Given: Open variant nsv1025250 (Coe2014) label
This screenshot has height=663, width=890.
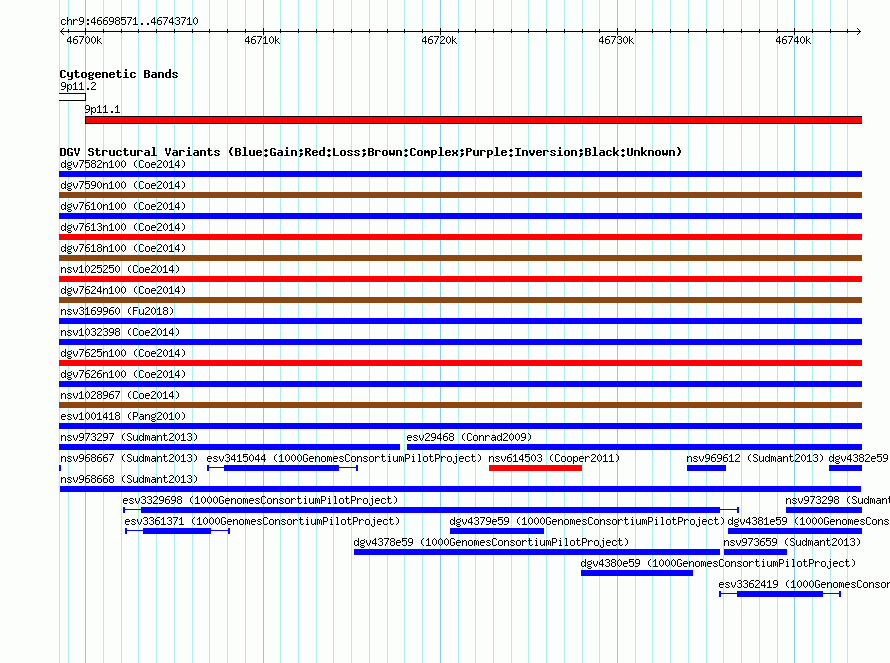Looking at the screenshot, I should (120, 269).
